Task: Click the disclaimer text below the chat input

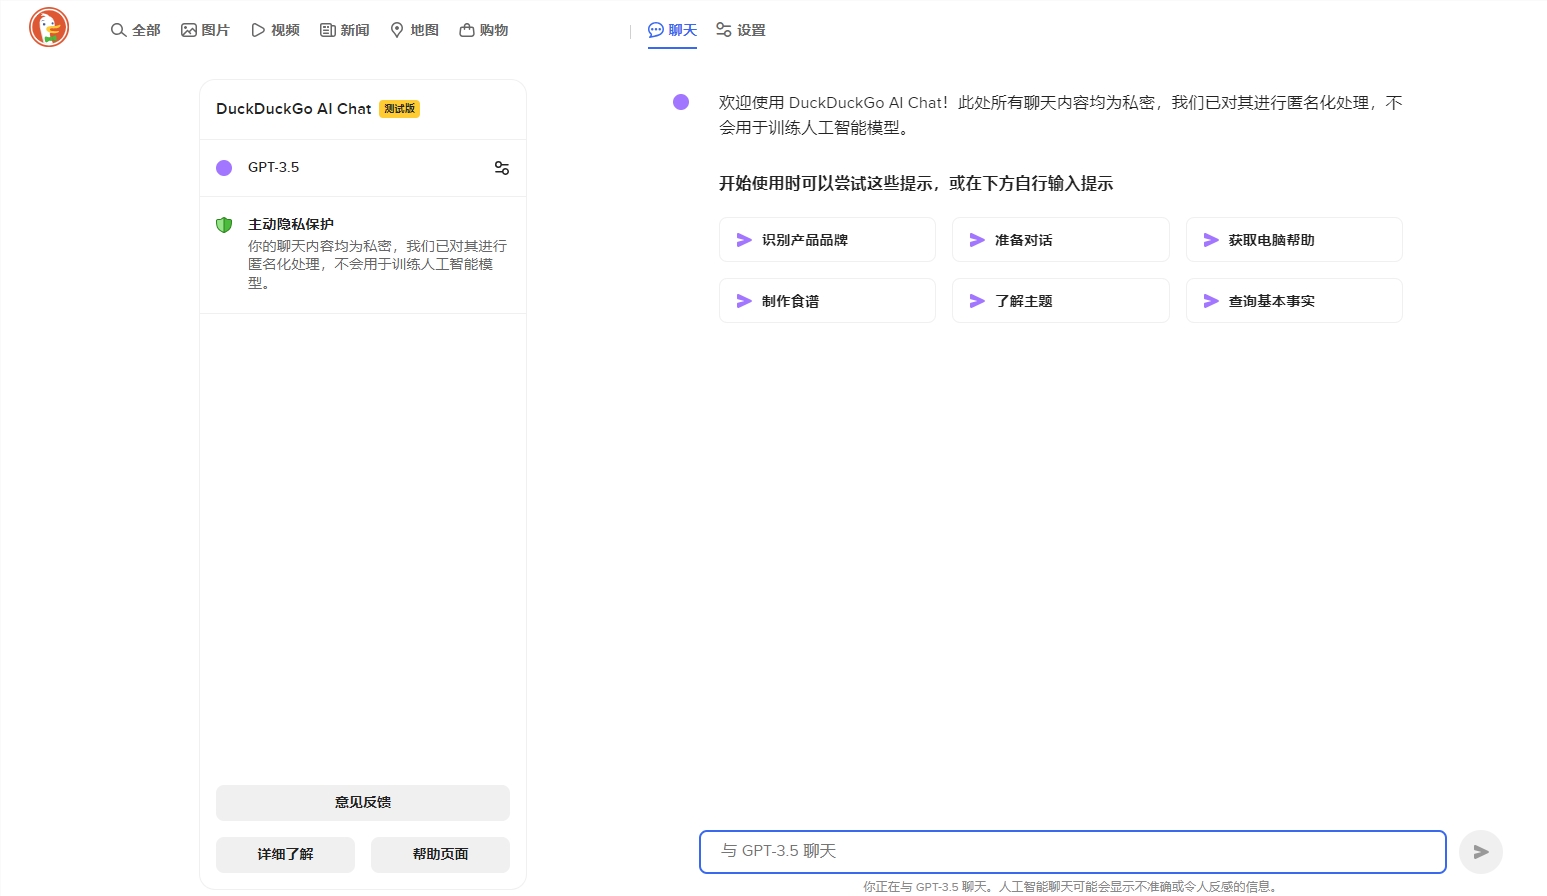Action: tap(1070, 886)
